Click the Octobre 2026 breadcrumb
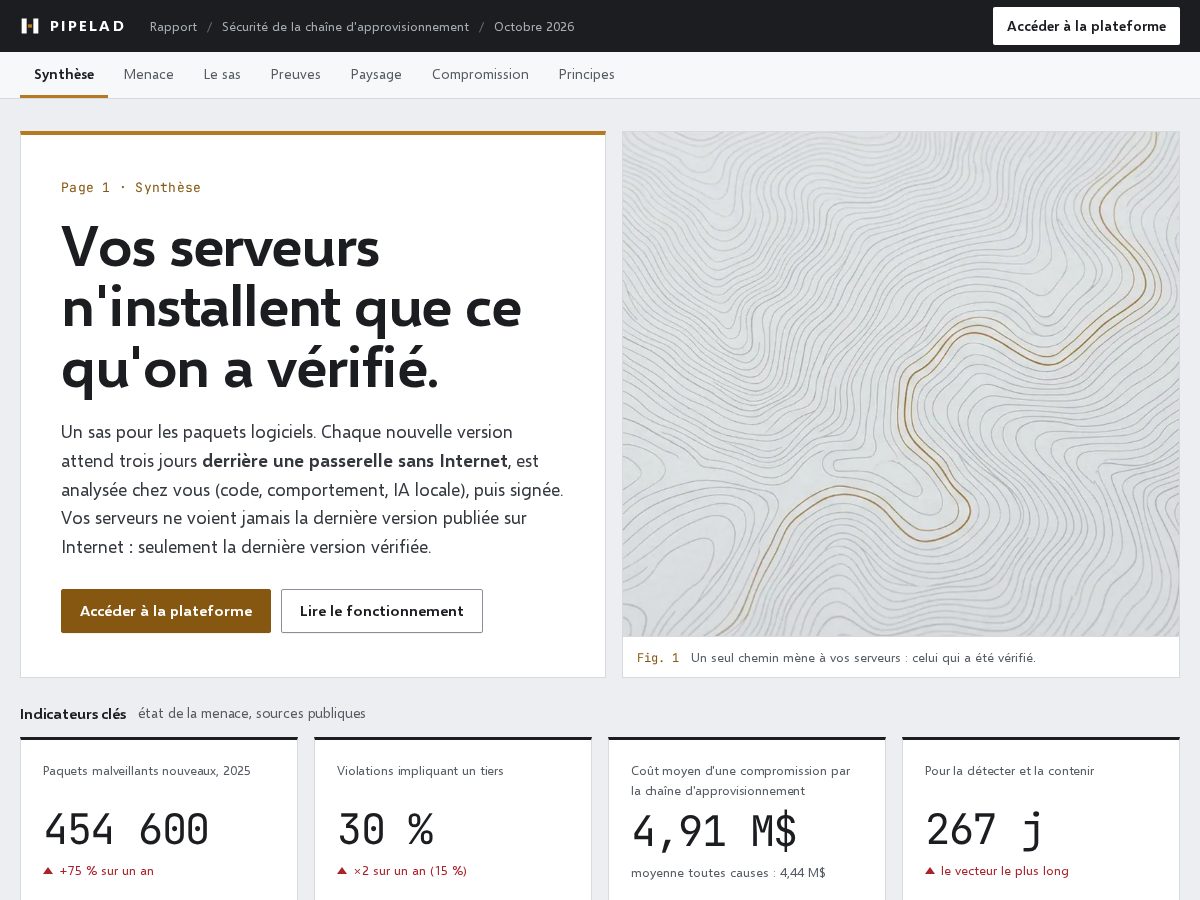Image resolution: width=1200 pixels, height=900 pixels. 534,27
